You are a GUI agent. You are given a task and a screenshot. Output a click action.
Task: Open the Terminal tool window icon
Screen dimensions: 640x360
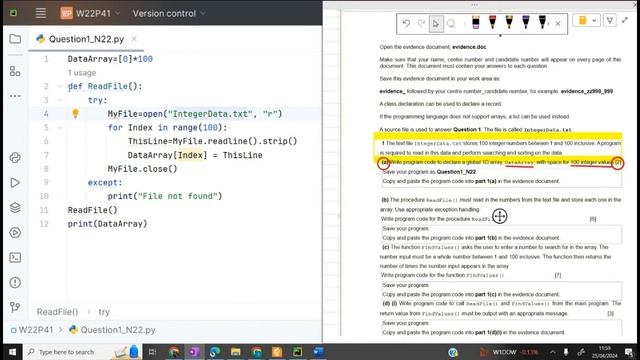tap(15, 258)
